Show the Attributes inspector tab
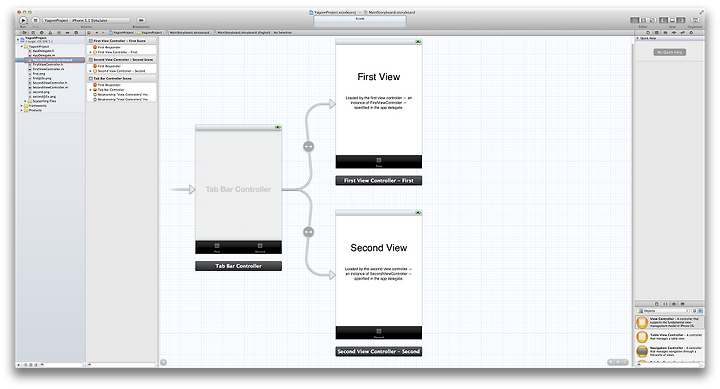720x389 pixels. coord(674,33)
